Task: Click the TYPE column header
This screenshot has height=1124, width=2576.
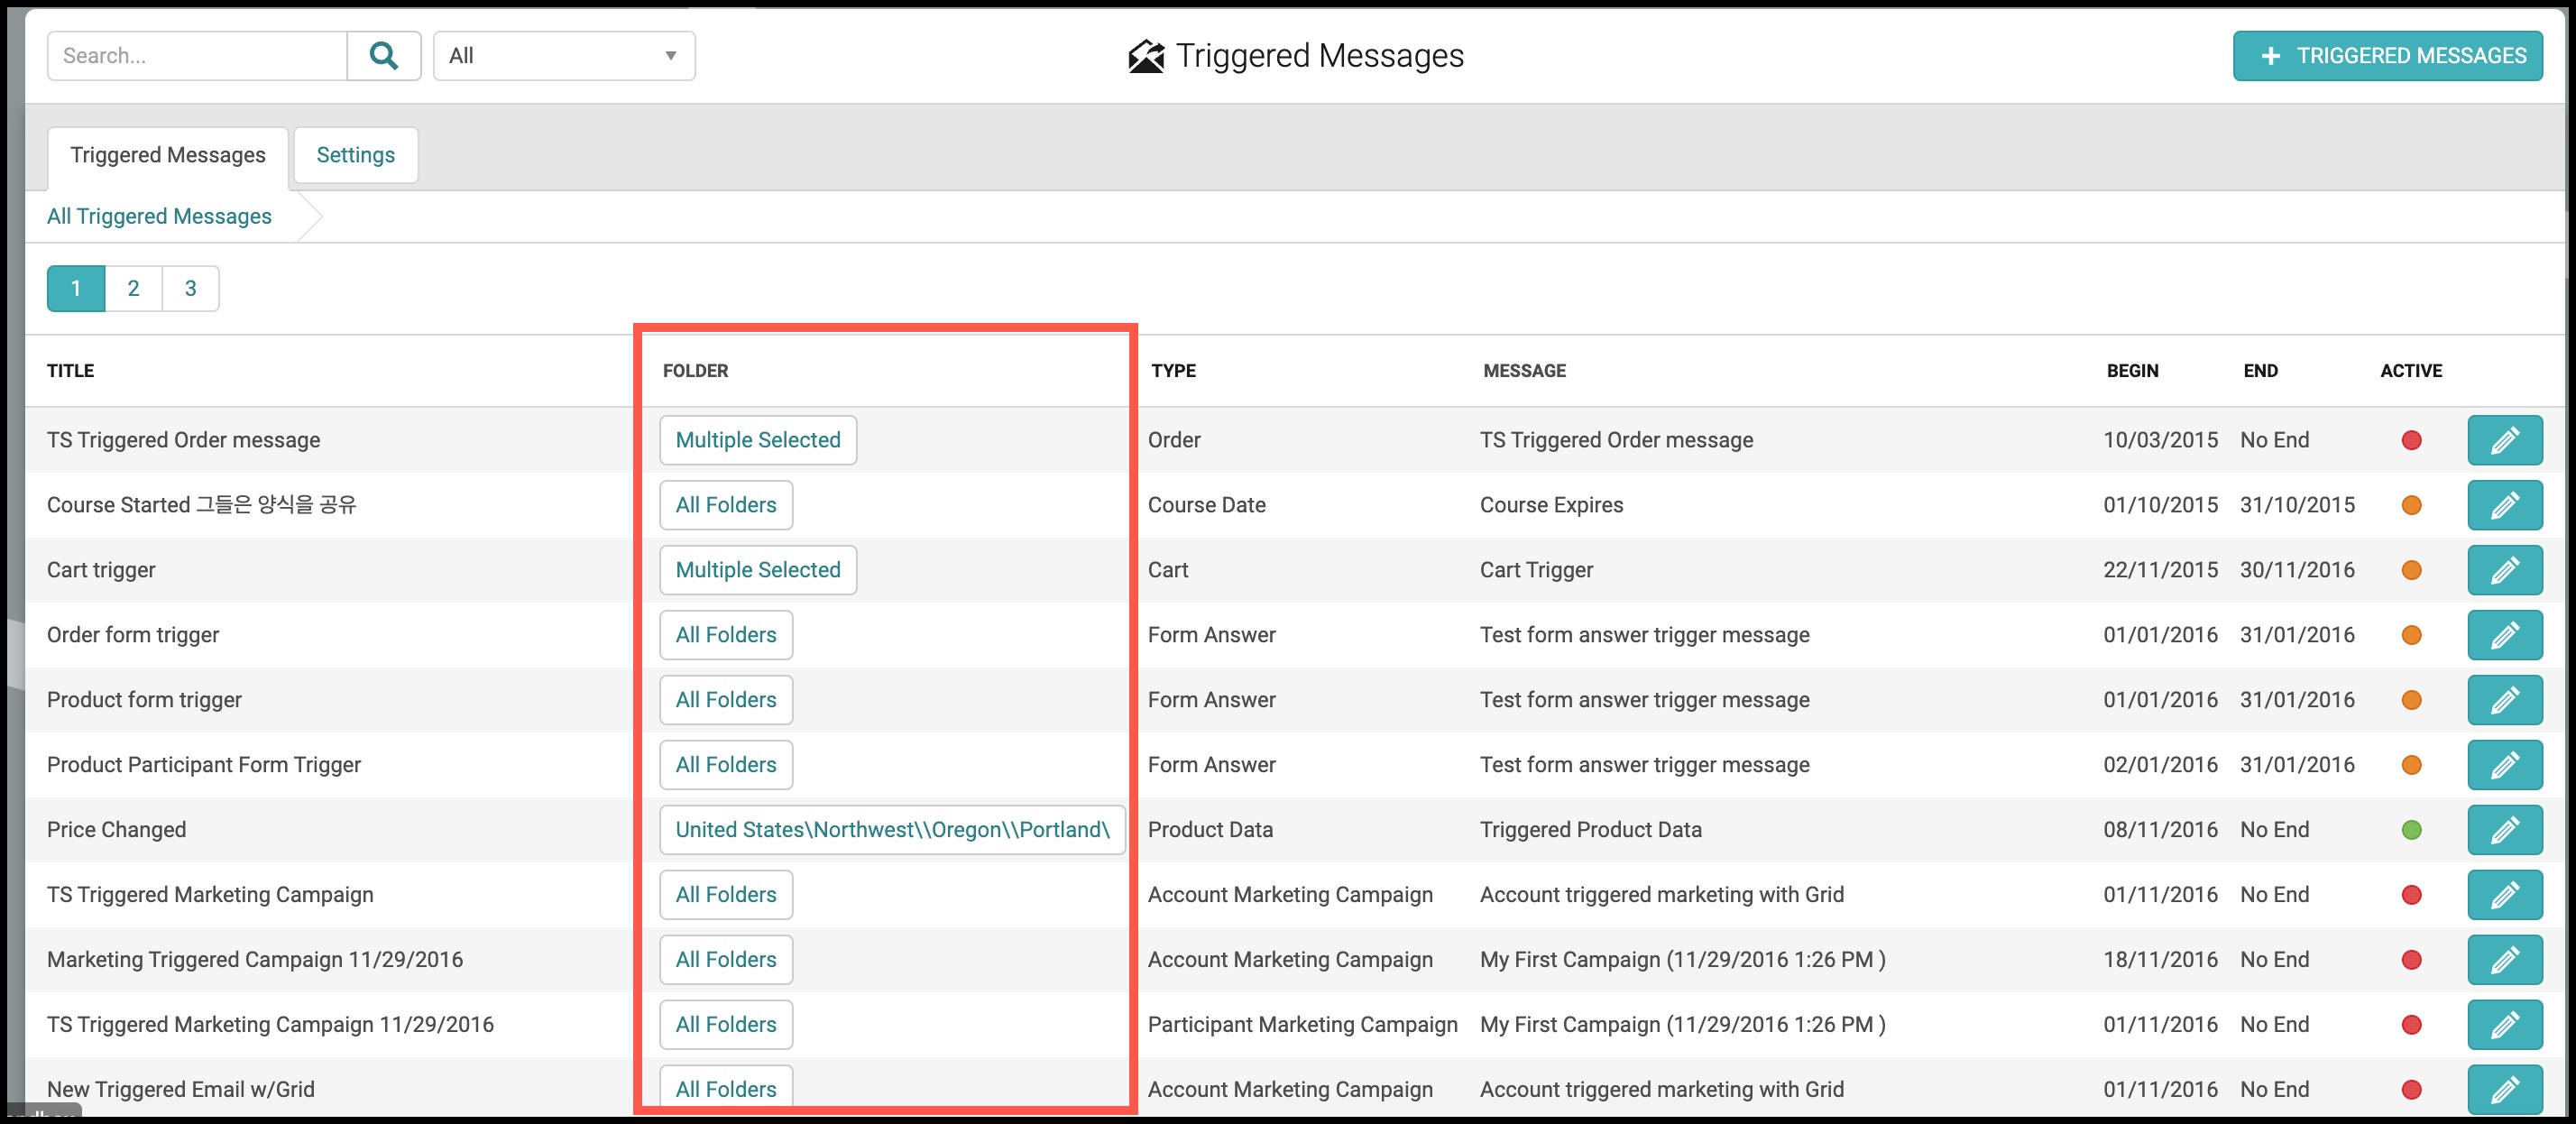Action: tap(1173, 371)
